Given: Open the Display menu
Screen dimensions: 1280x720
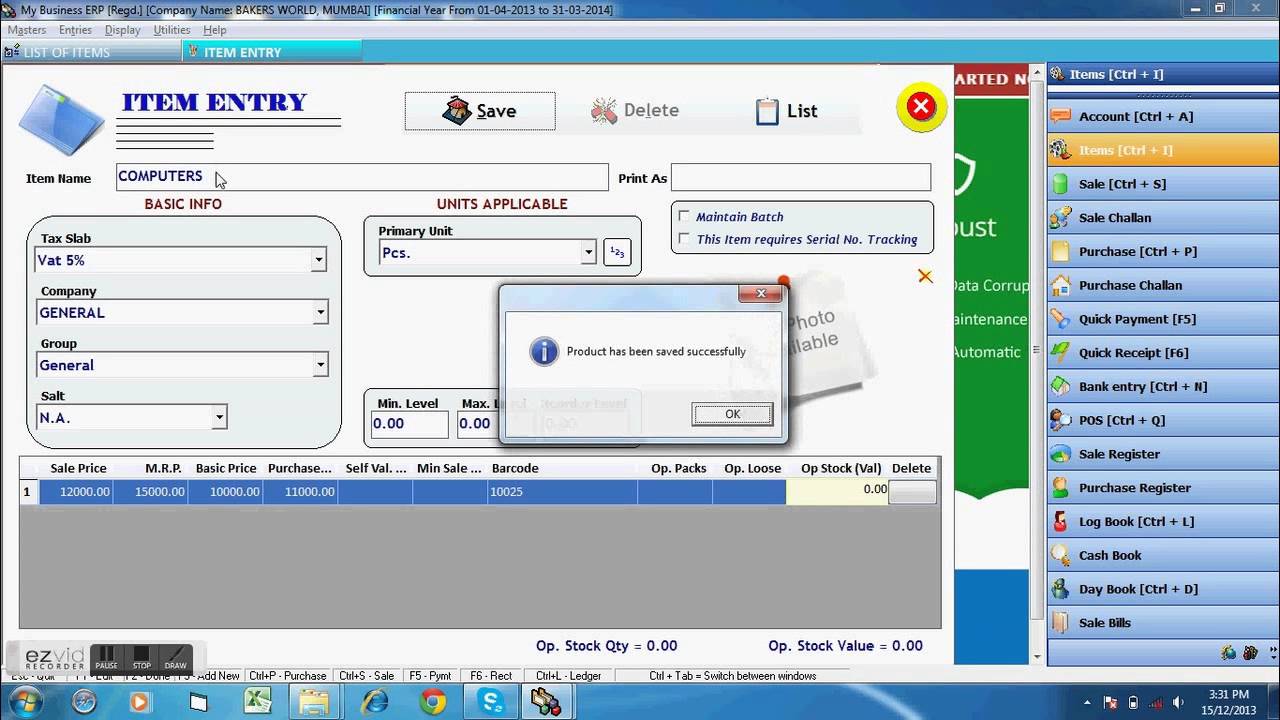Looking at the screenshot, I should coord(122,30).
